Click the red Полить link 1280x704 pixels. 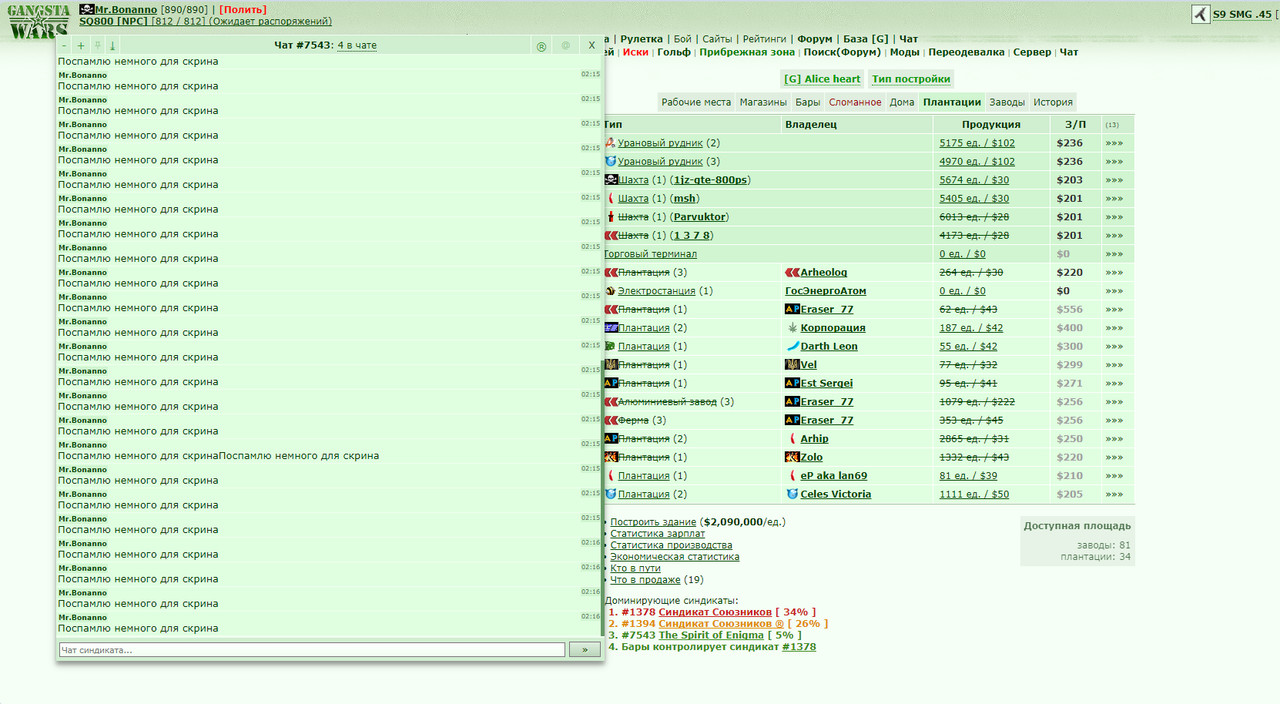242,9
